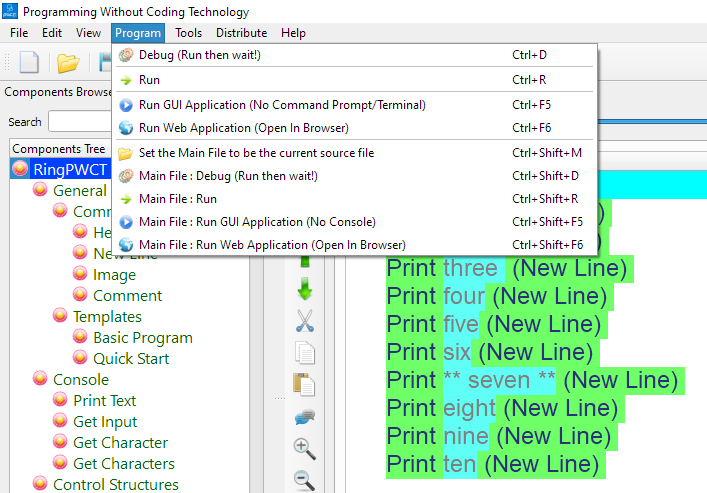Click the green move-down arrow icon
707x493 pixels.
[x=305, y=289]
